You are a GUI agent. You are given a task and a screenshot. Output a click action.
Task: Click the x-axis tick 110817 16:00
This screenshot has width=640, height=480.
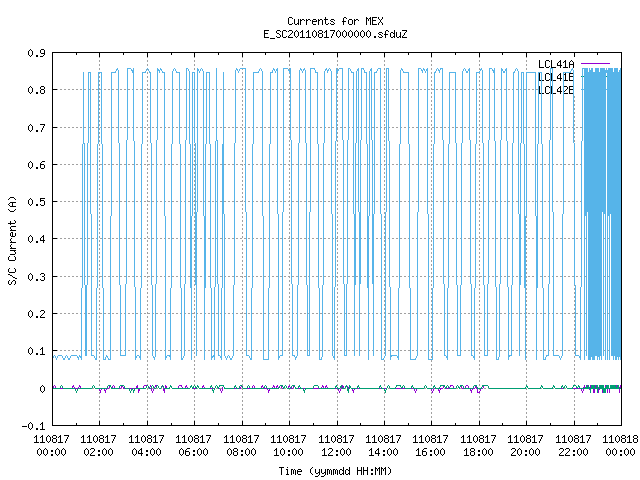[430, 445]
